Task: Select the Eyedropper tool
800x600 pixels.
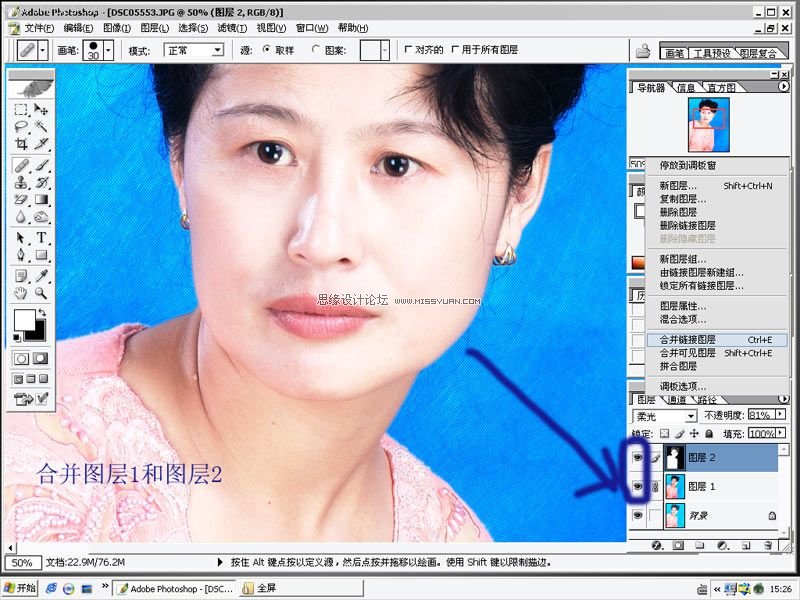Action: [41, 276]
